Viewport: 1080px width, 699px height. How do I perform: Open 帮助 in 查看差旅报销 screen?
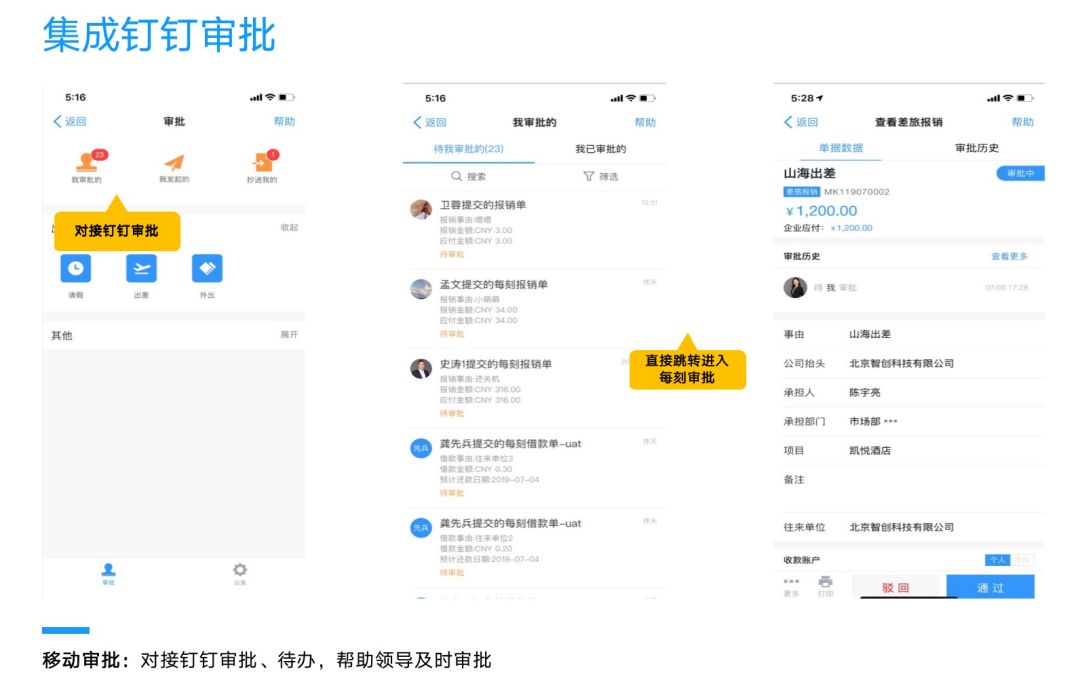click(1023, 122)
